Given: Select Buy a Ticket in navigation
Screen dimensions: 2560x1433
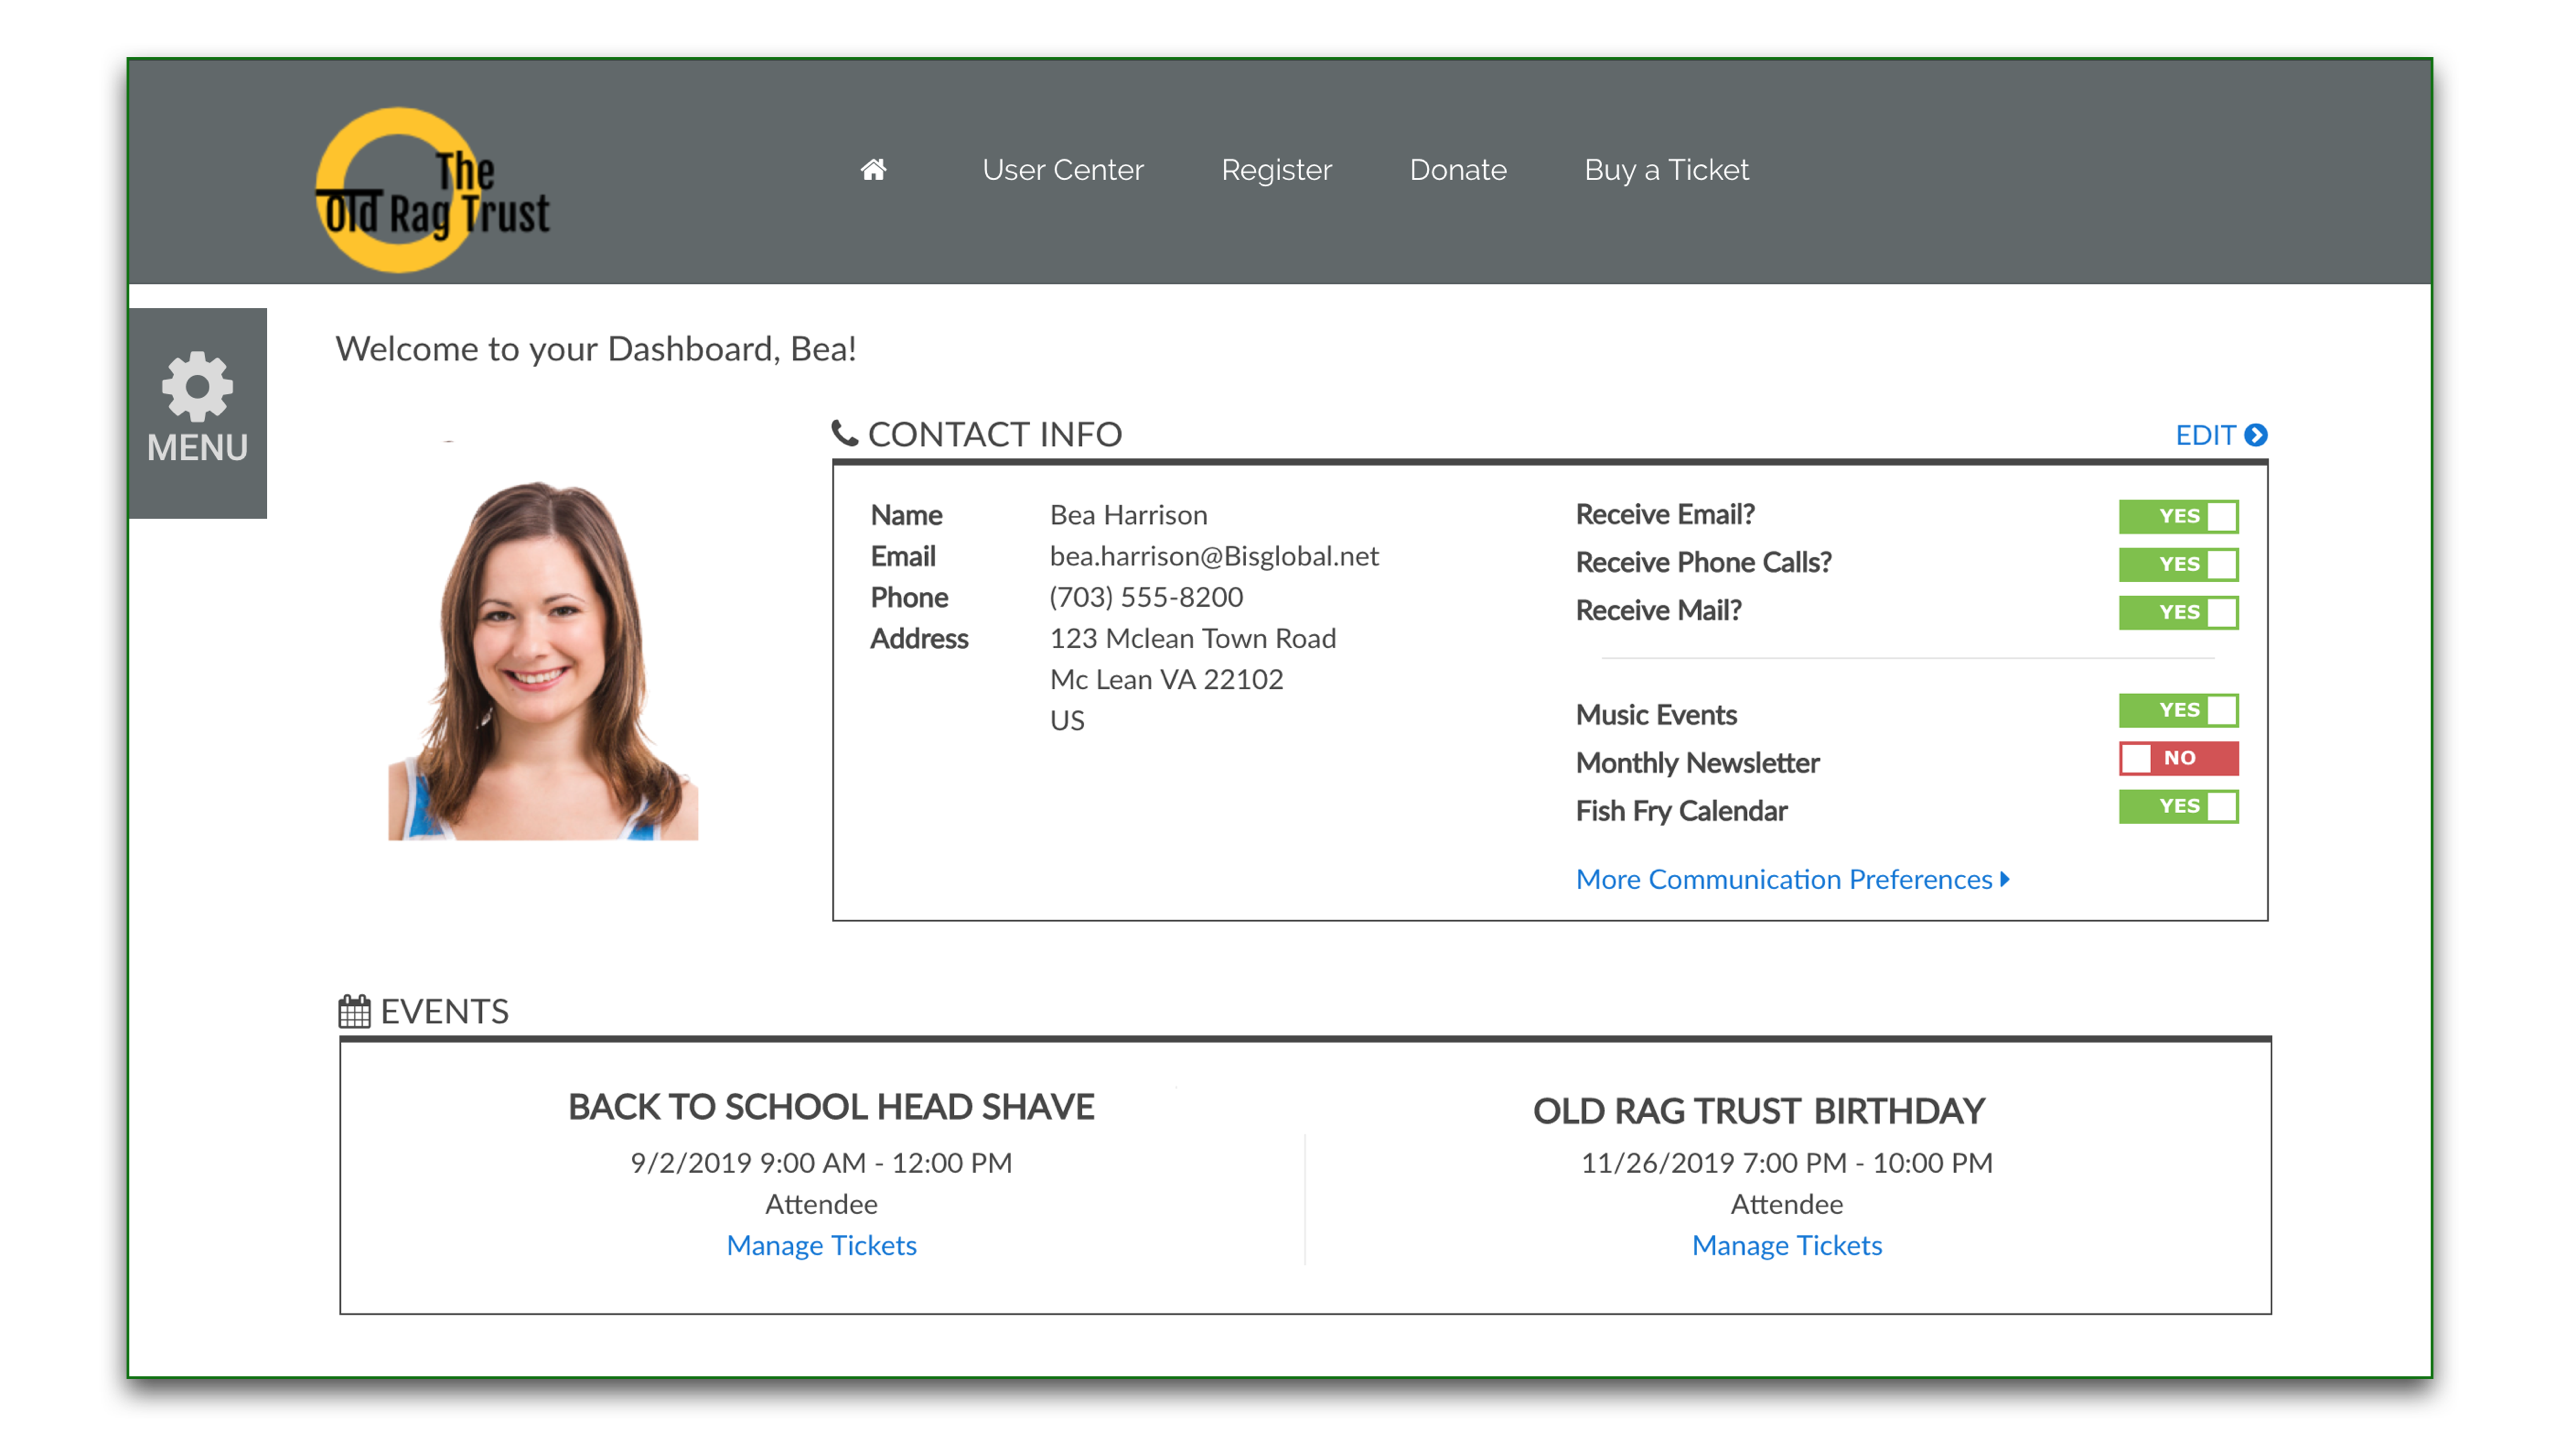Looking at the screenshot, I should 1666,170.
